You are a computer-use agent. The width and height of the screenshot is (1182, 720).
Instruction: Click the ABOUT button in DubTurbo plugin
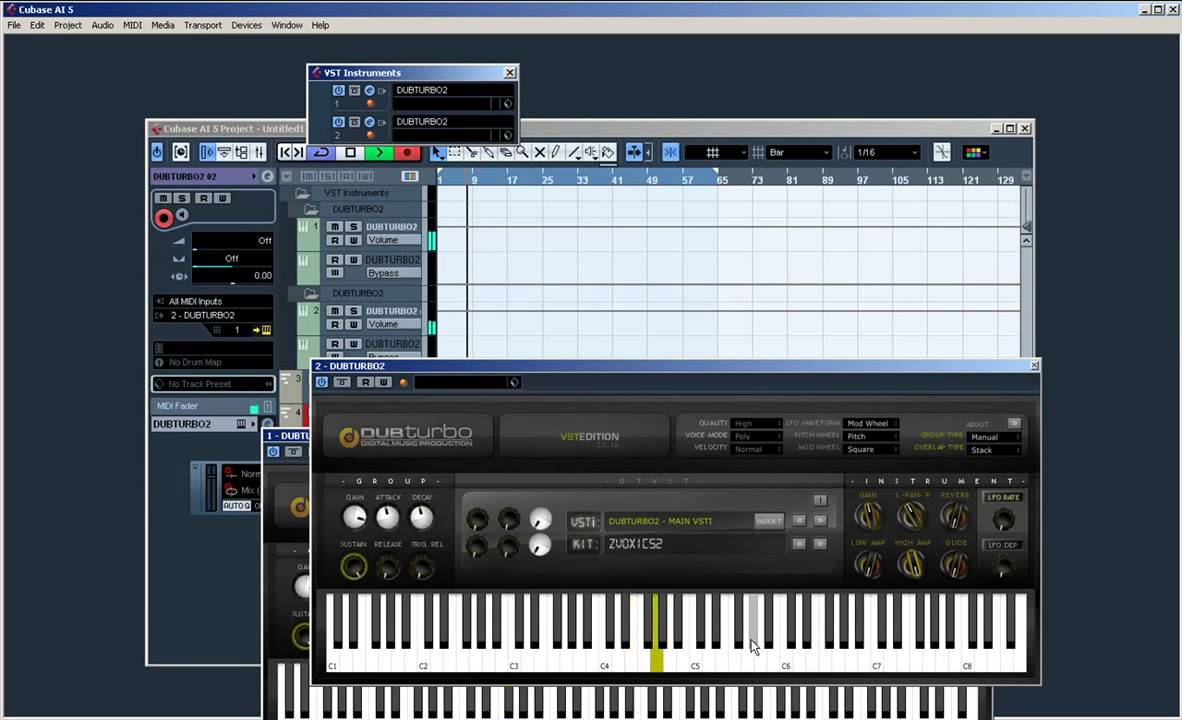click(x=1014, y=424)
